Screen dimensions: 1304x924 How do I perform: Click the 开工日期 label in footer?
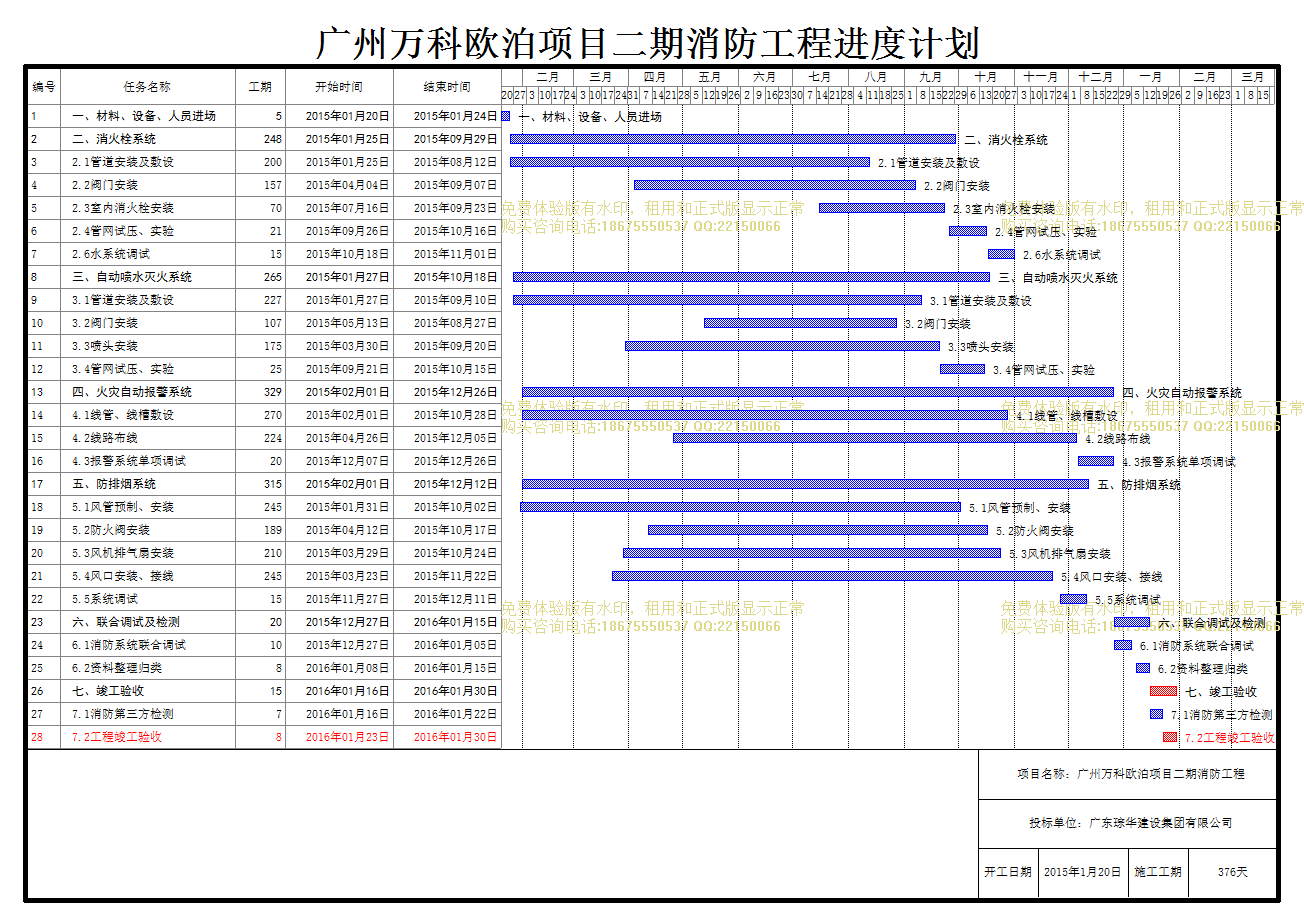click(x=1008, y=872)
